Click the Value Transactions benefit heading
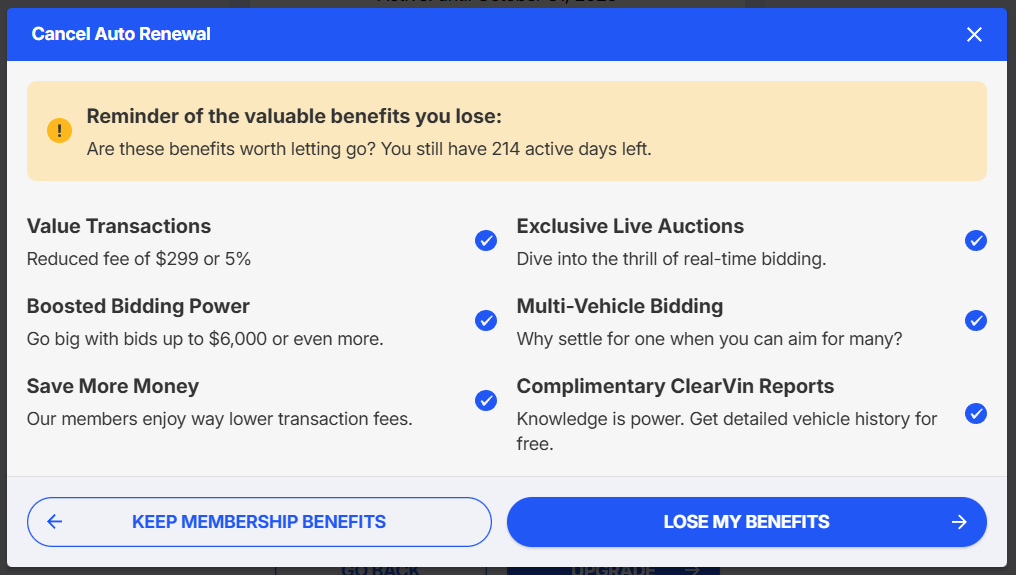The height and width of the screenshot is (575, 1016). (119, 226)
